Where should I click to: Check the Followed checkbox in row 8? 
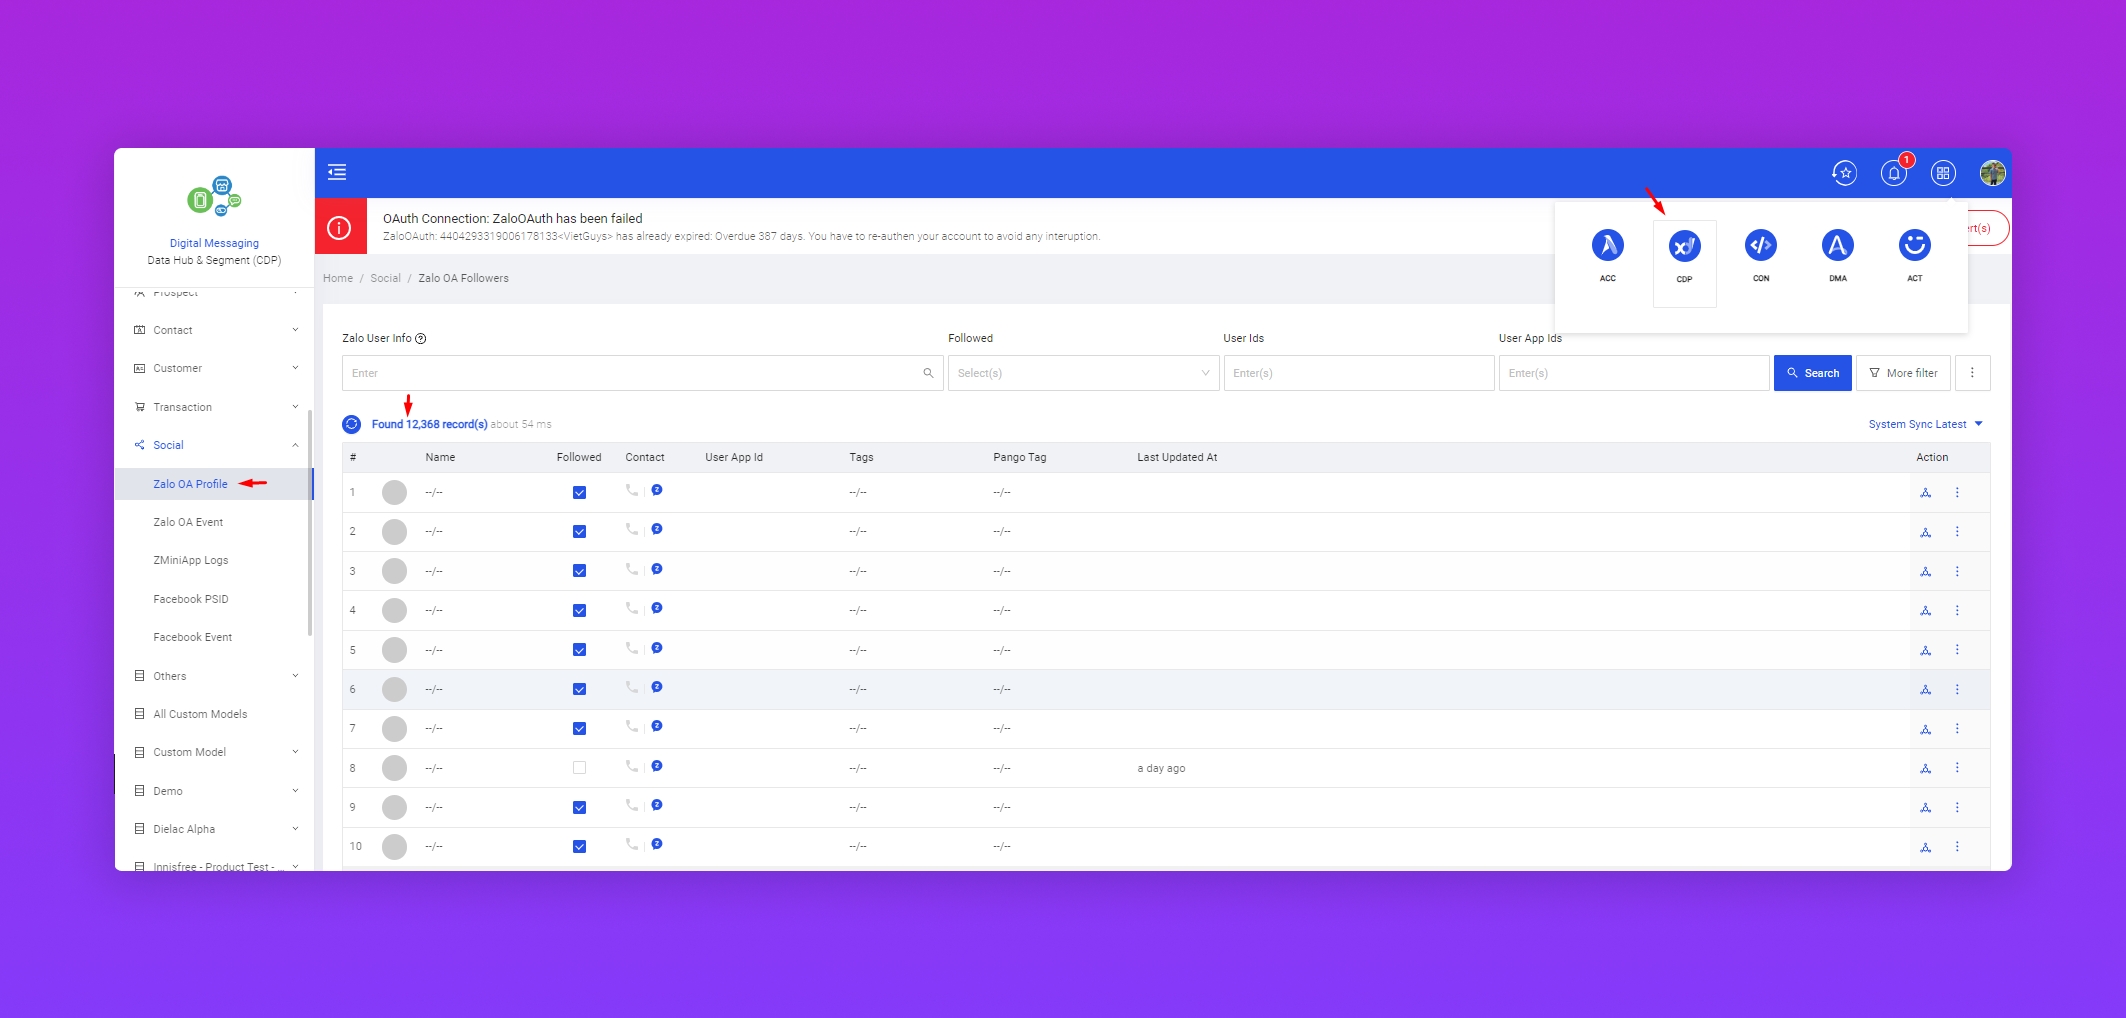point(579,768)
